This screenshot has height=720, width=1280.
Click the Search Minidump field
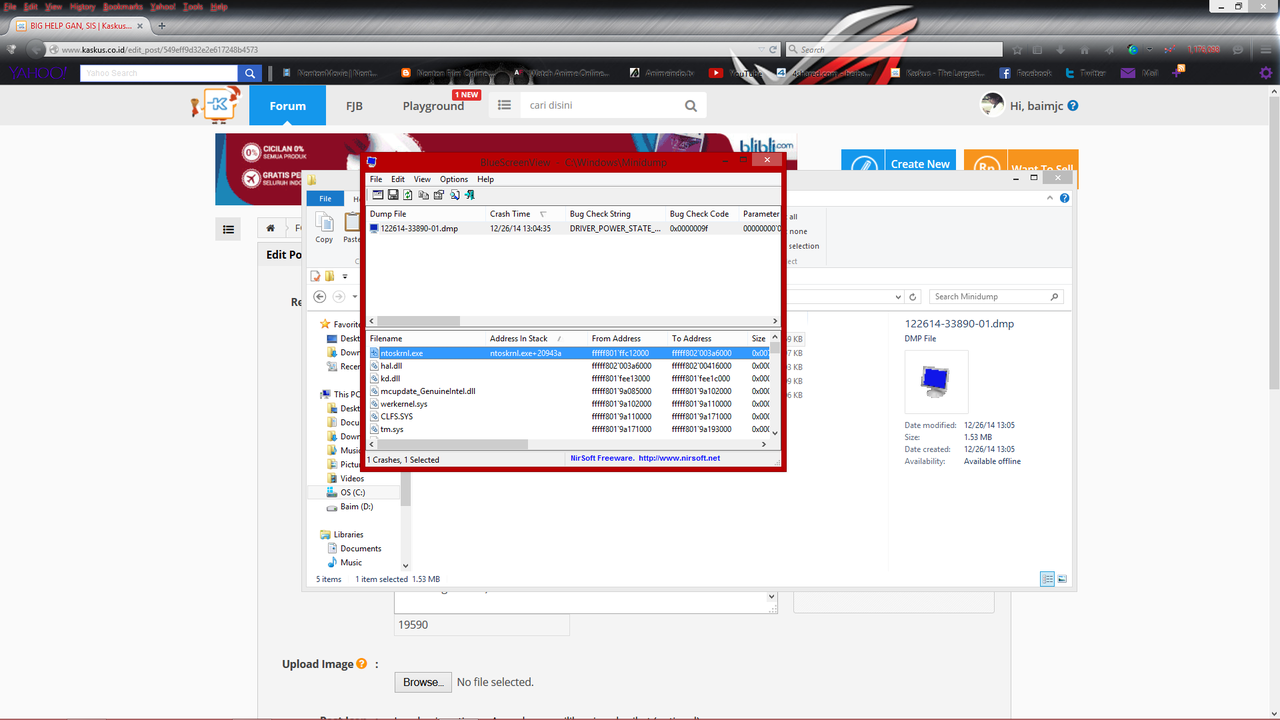point(996,297)
